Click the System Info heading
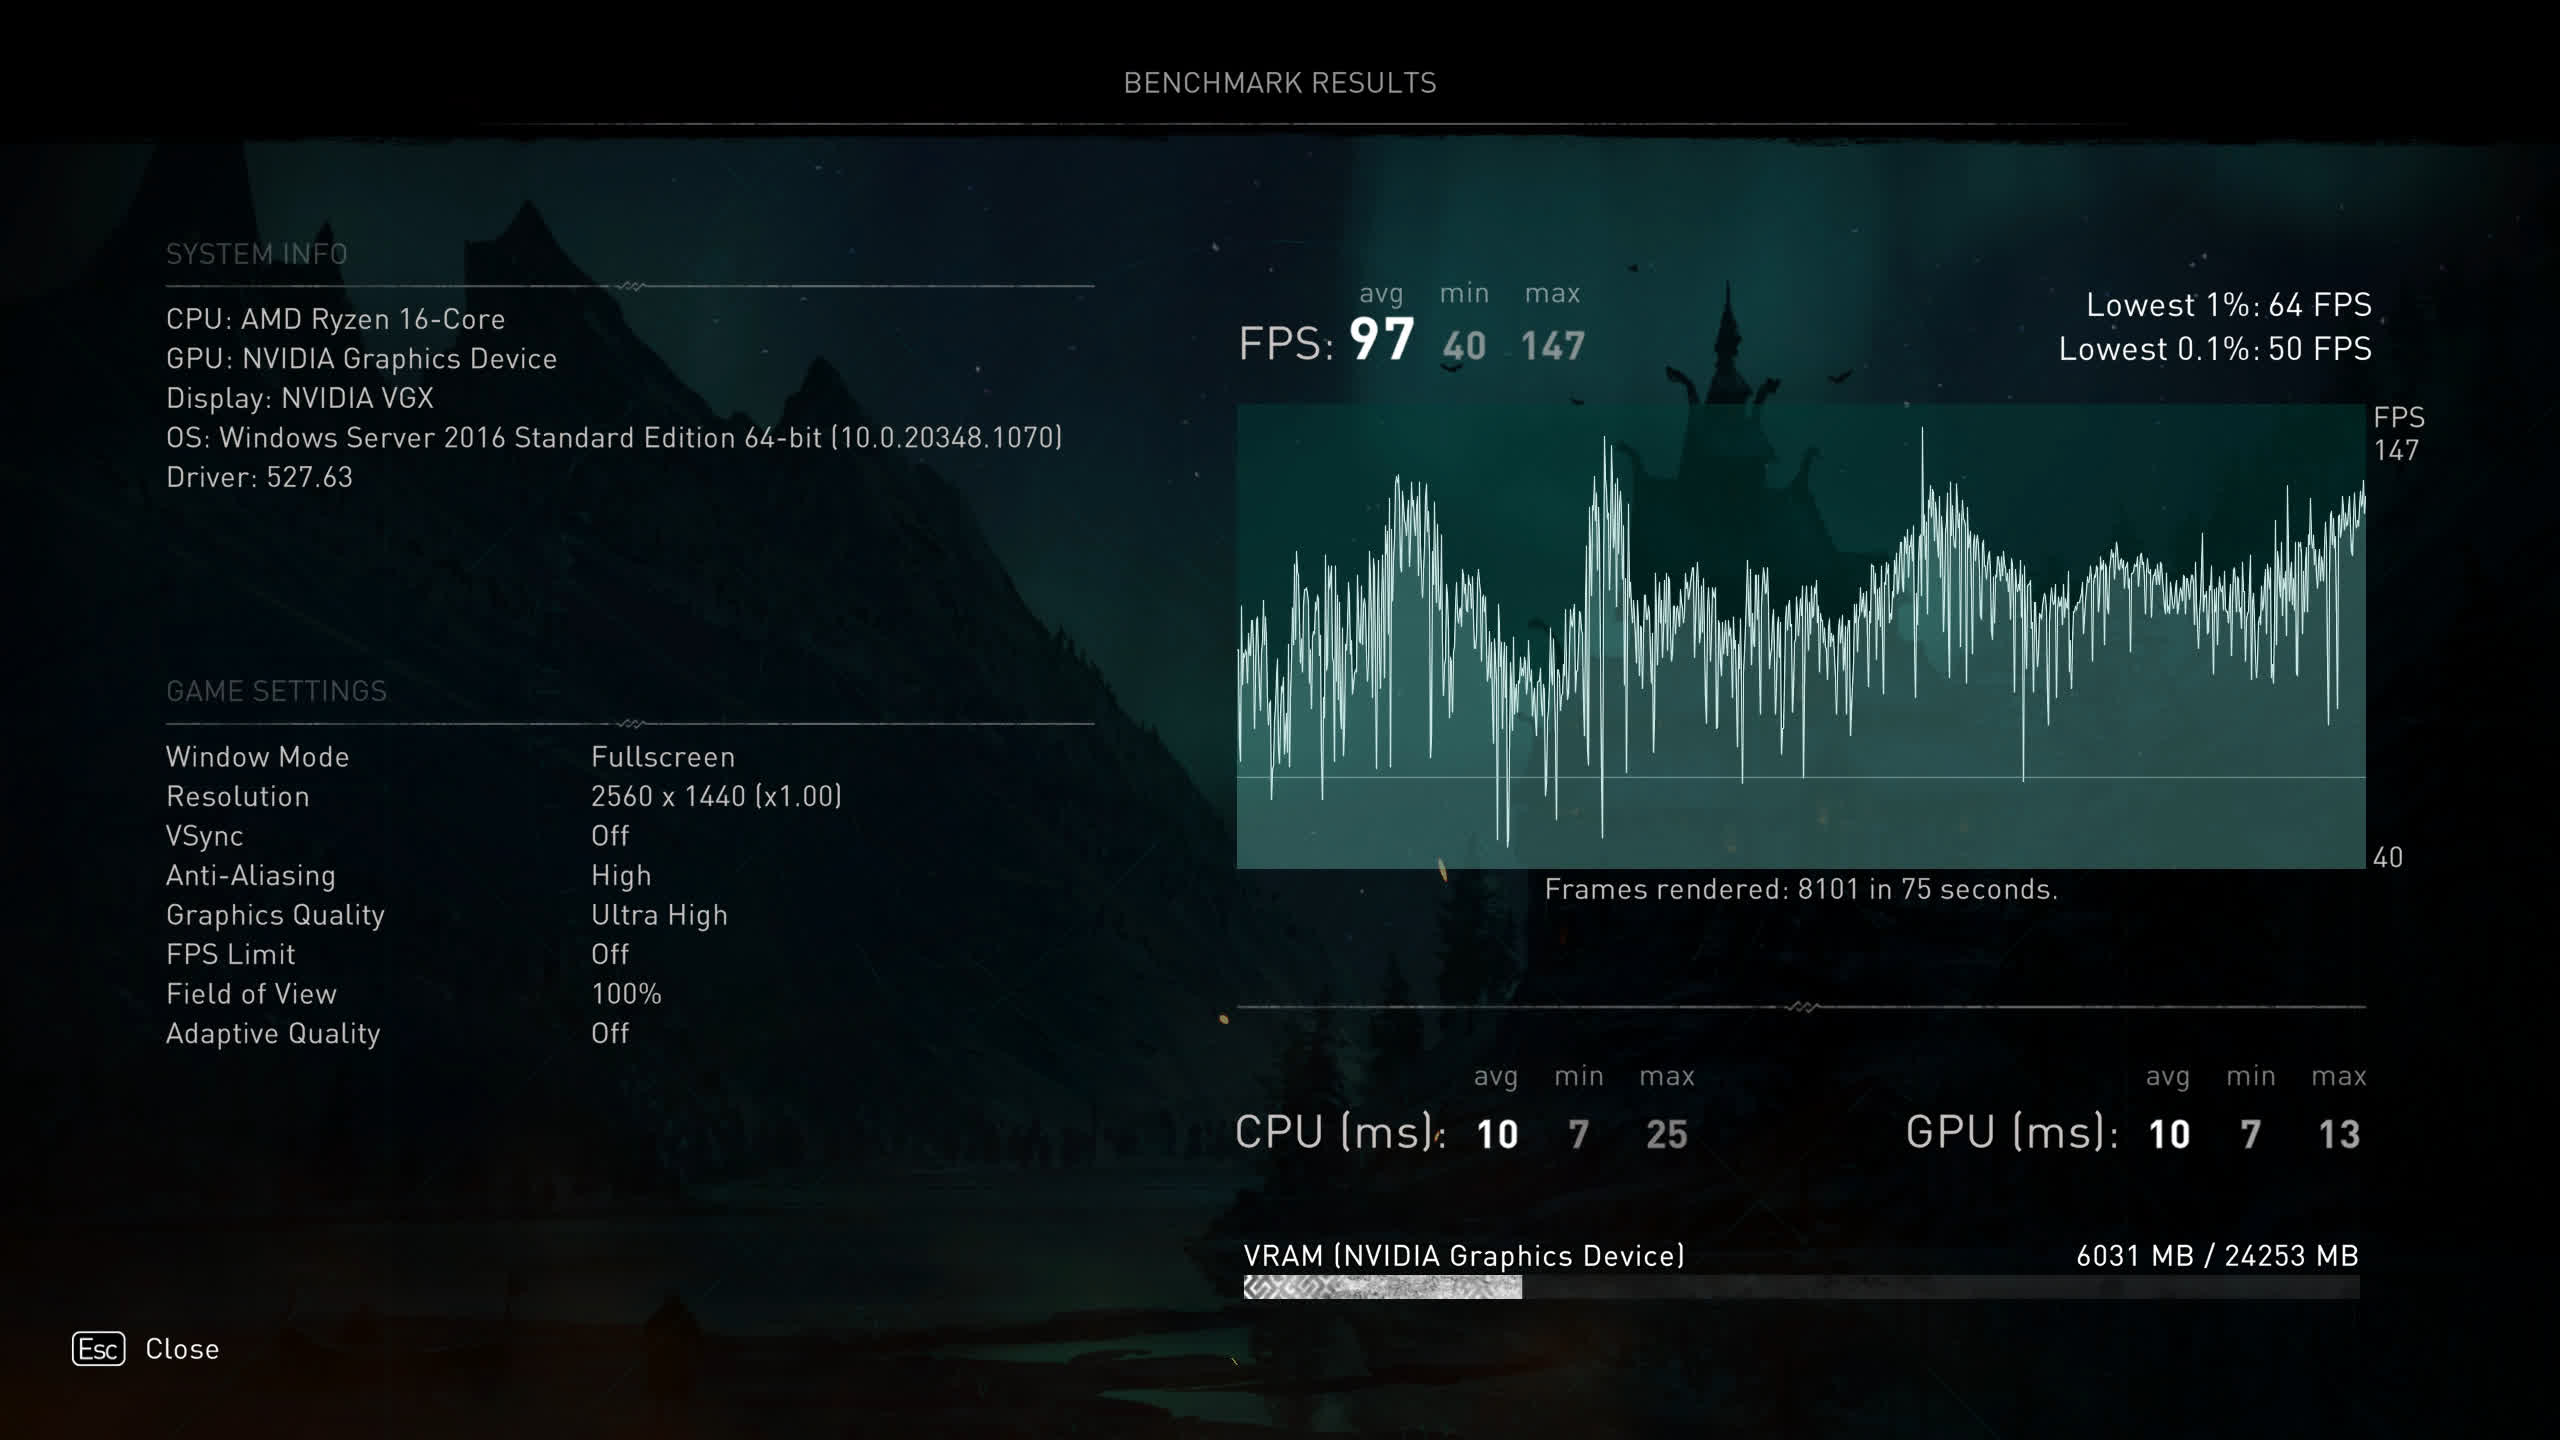The image size is (2560, 1440). [257, 254]
